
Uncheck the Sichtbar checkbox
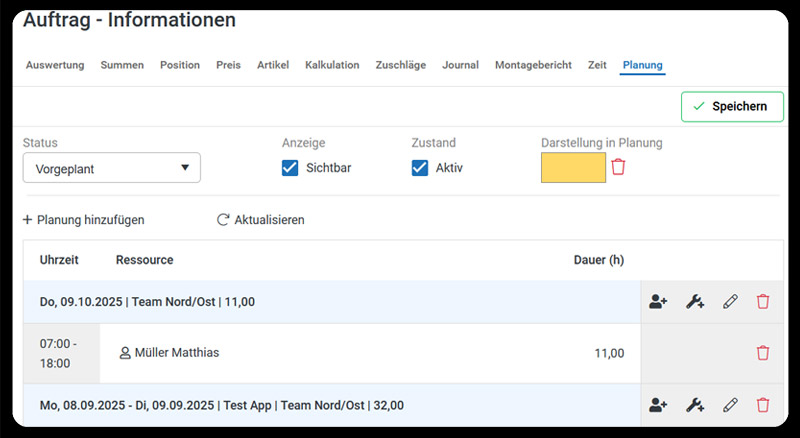click(291, 168)
